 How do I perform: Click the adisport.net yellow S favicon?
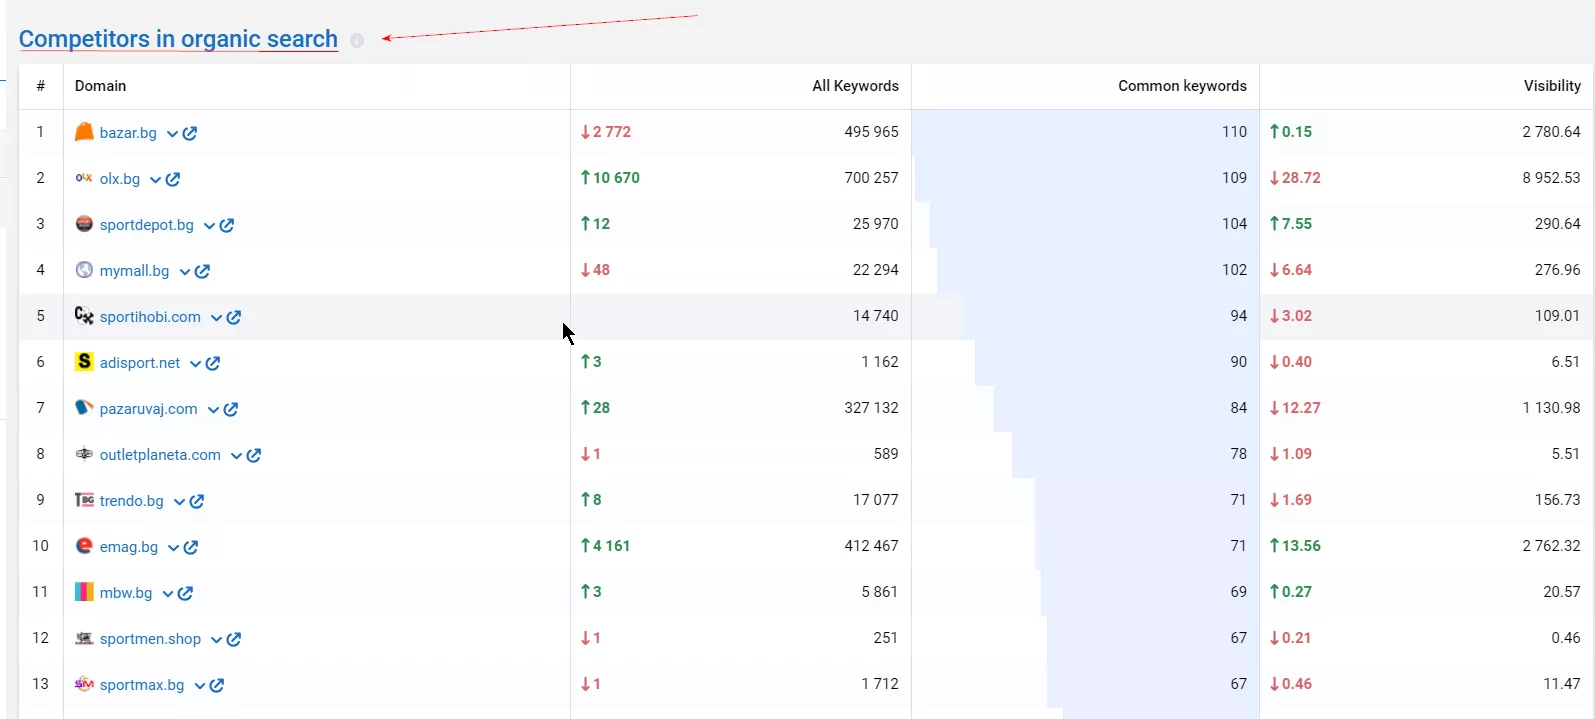pos(84,361)
